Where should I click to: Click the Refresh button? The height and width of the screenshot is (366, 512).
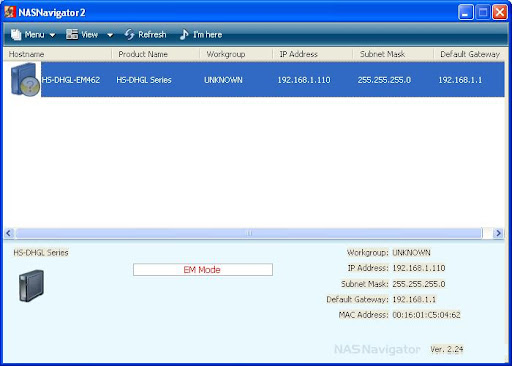point(145,34)
